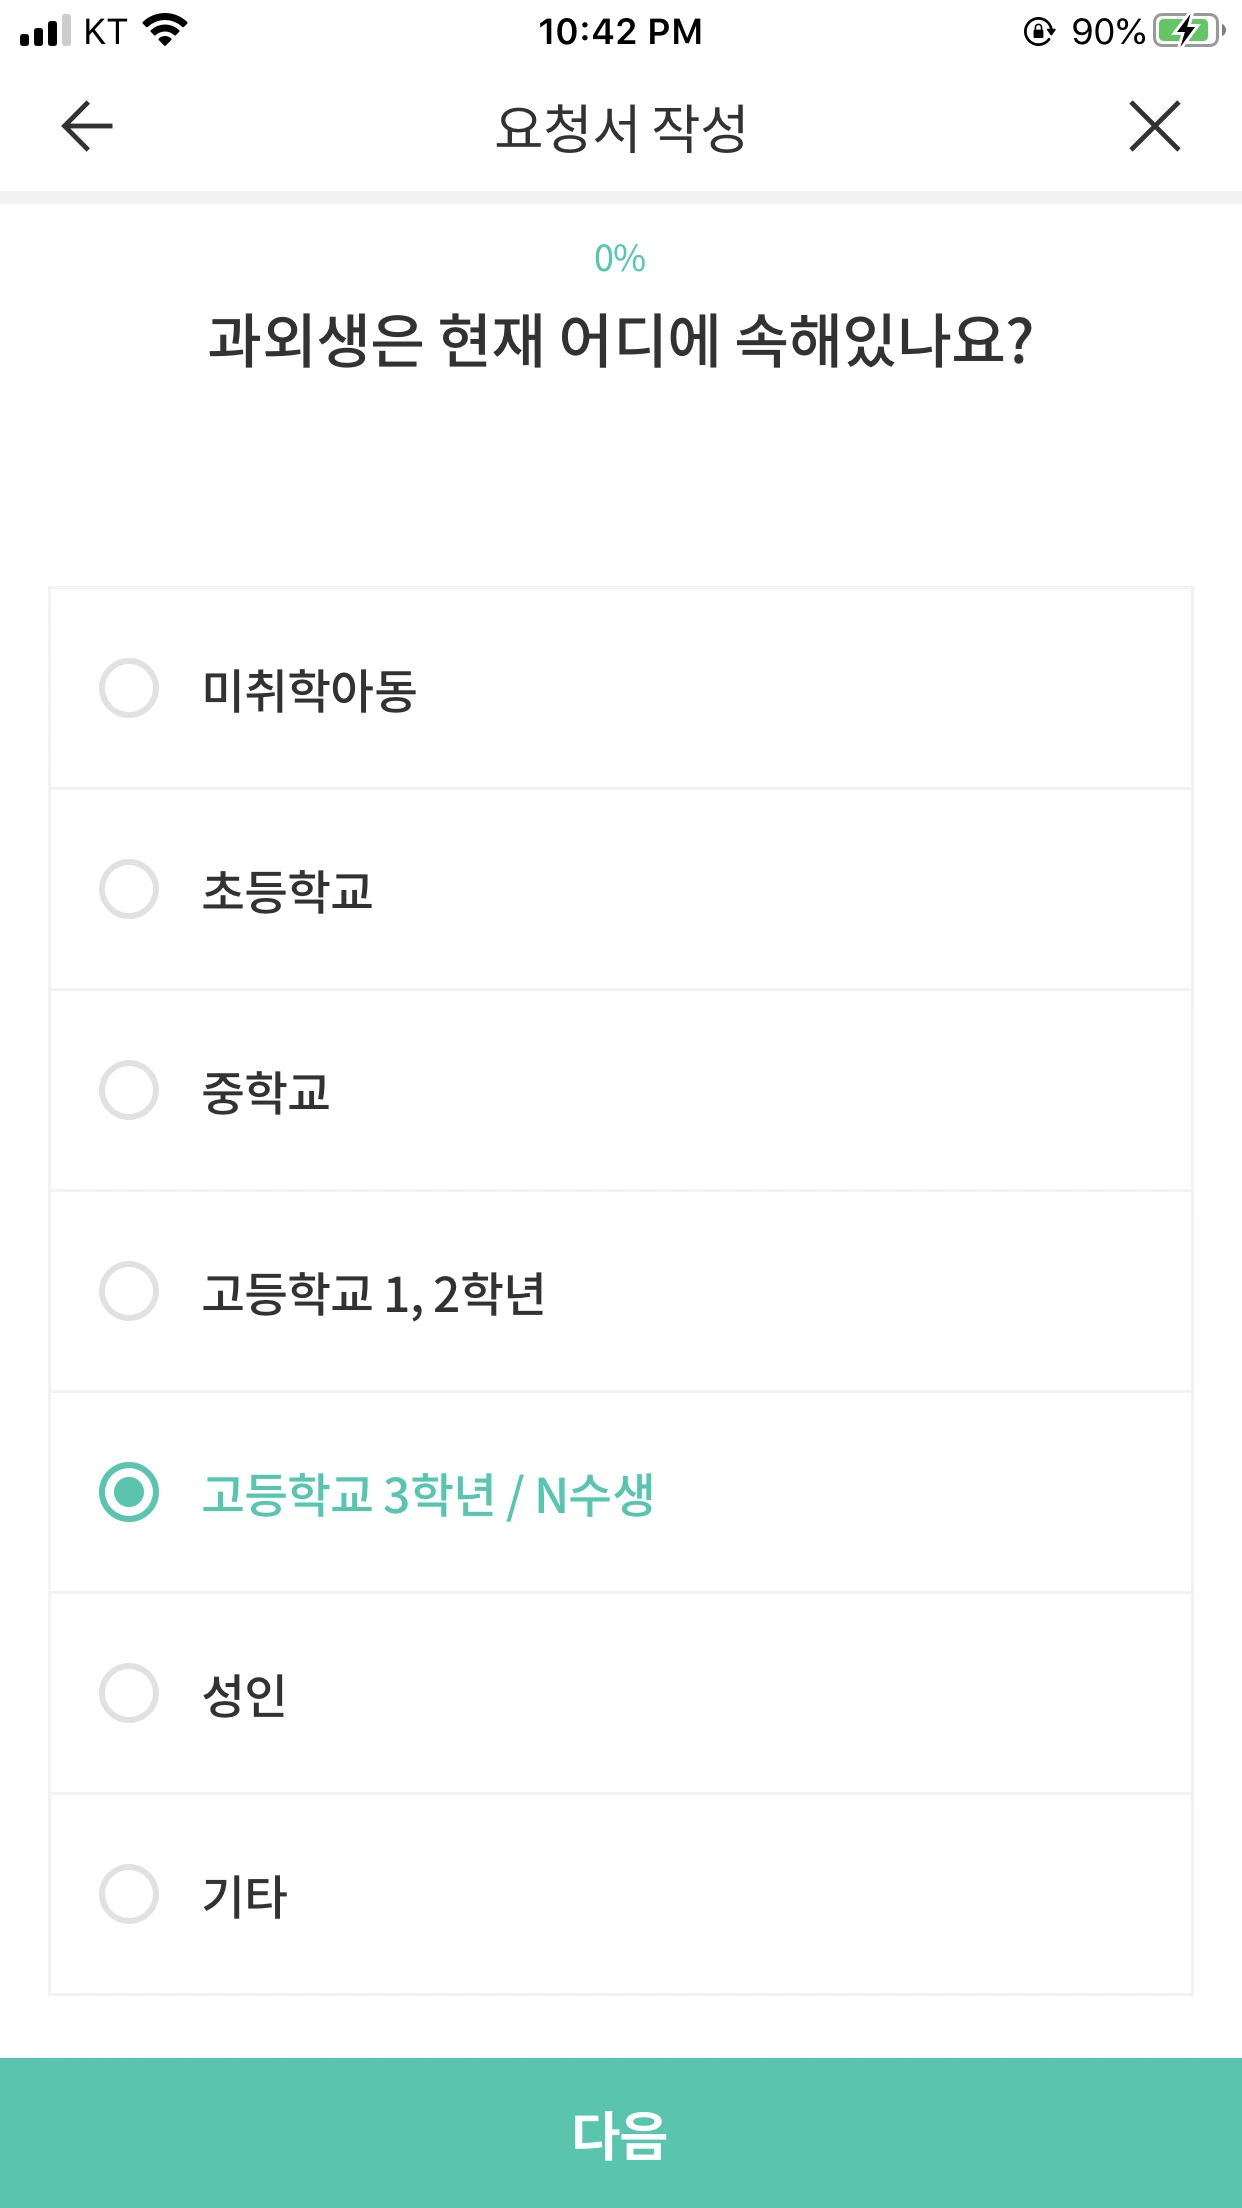
Task: Tap the 미취학아동 option label
Action: coord(309,690)
